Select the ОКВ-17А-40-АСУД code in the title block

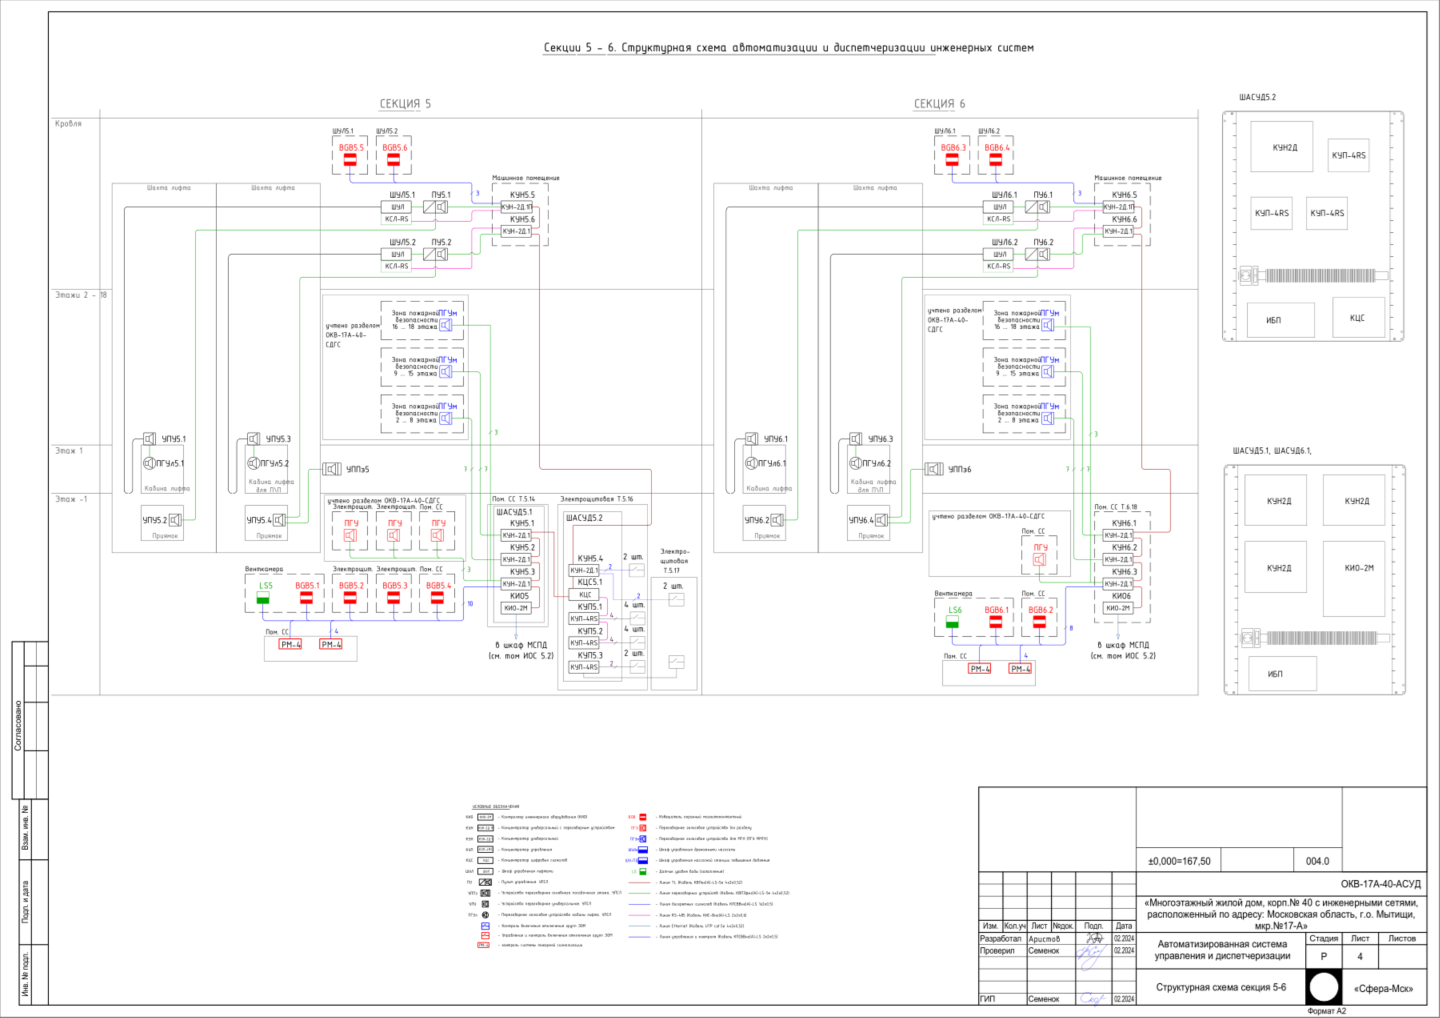(1380, 884)
